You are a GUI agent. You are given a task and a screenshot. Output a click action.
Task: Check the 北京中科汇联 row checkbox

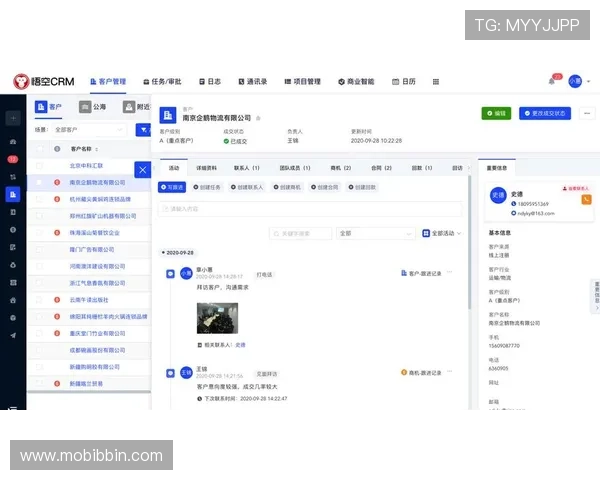pos(39,166)
